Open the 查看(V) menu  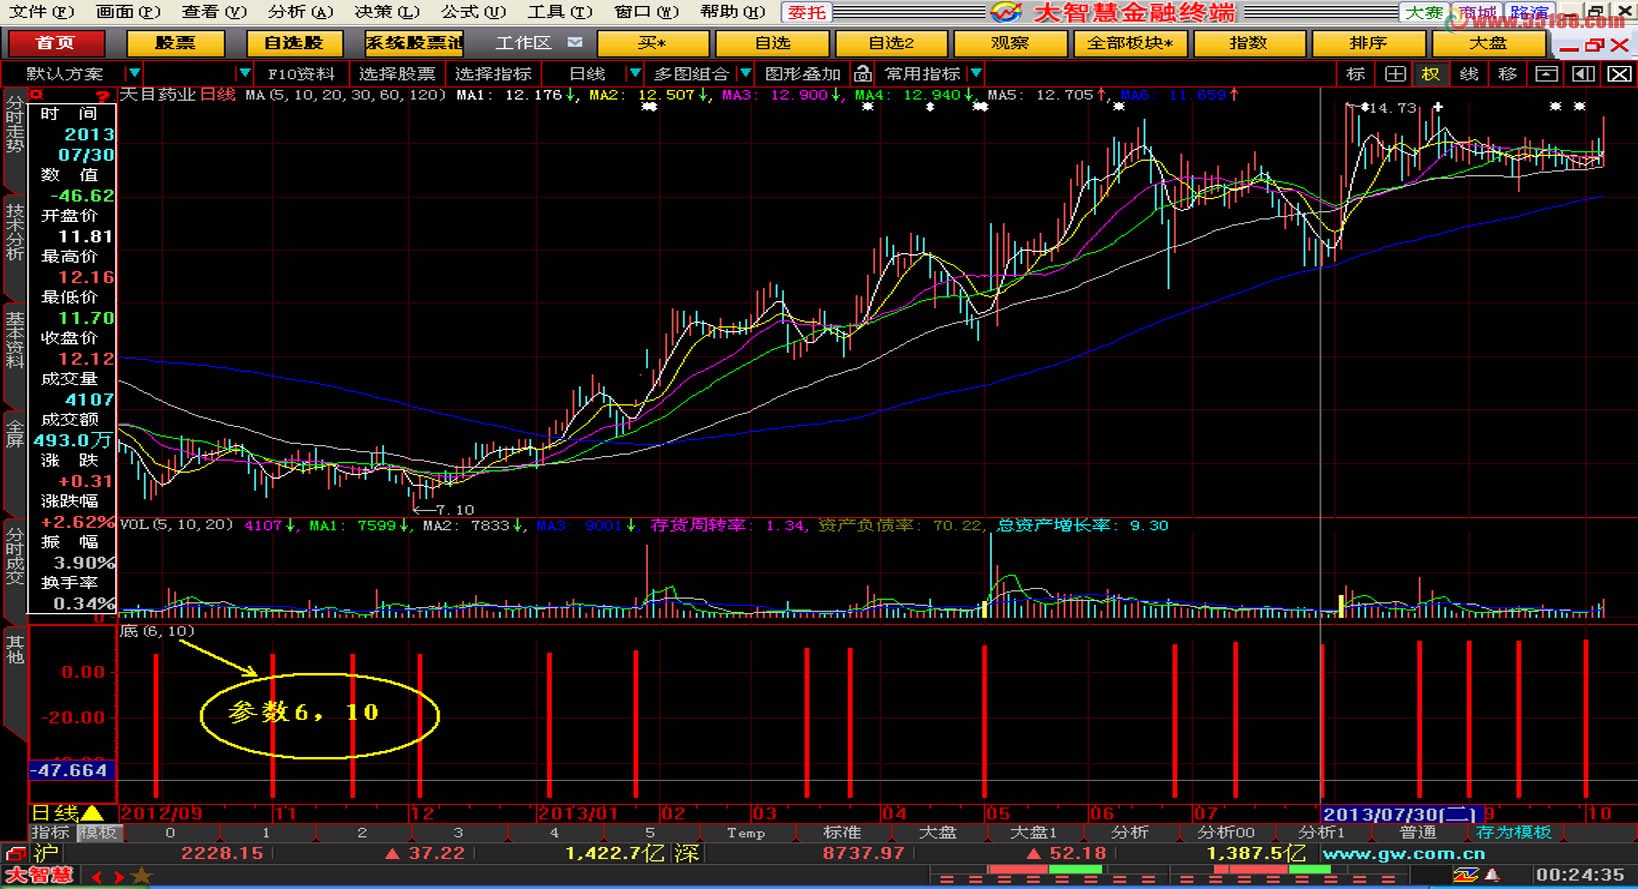point(214,12)
